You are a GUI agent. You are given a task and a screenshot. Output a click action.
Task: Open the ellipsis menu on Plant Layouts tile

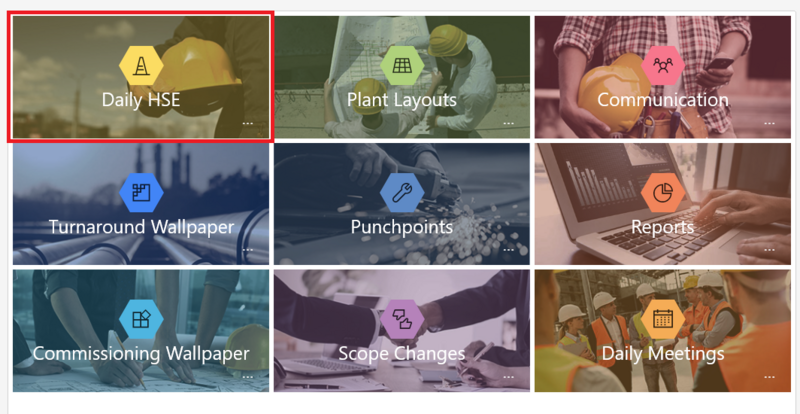pos(509,123)
